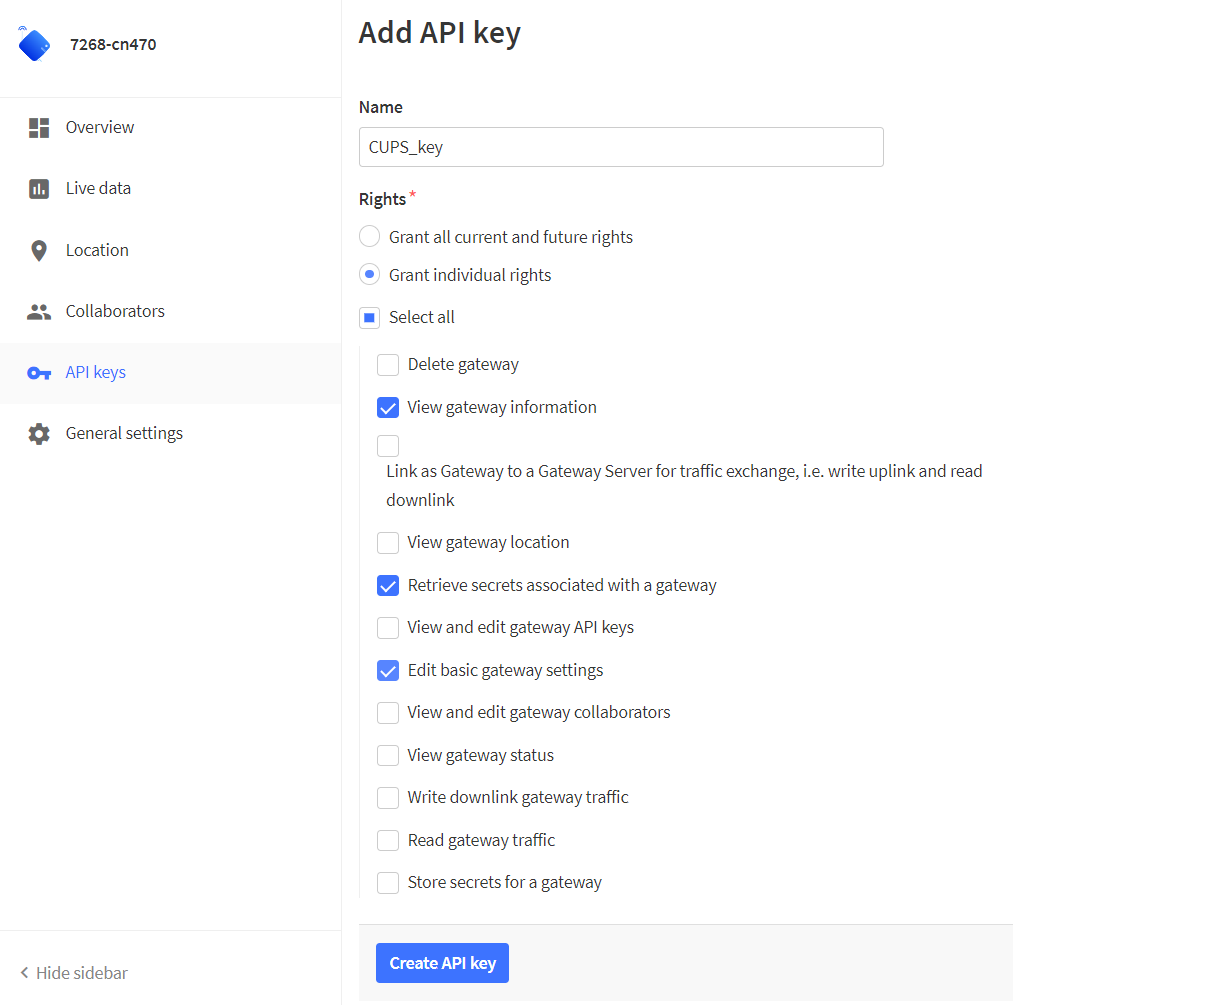Click the Location pin icon
The height and width of the screenshot is (1005, 1220).
pos(39,251)
